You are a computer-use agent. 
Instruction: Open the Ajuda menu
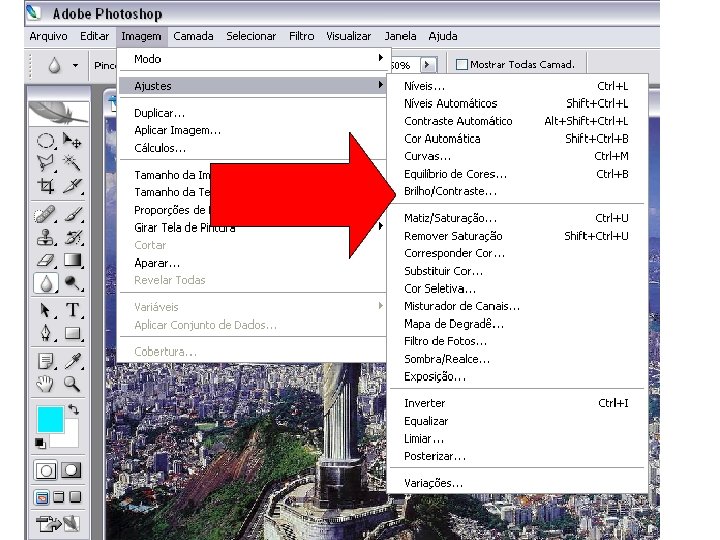pos(443,36)
